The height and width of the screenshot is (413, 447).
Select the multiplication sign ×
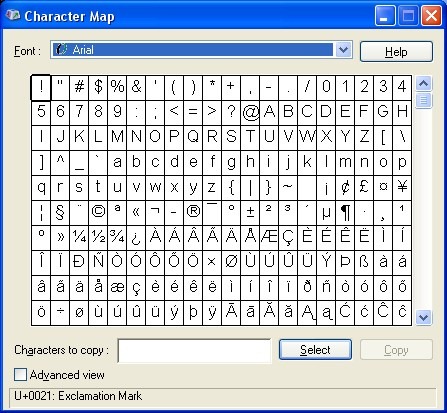click(x=212, y=262)
